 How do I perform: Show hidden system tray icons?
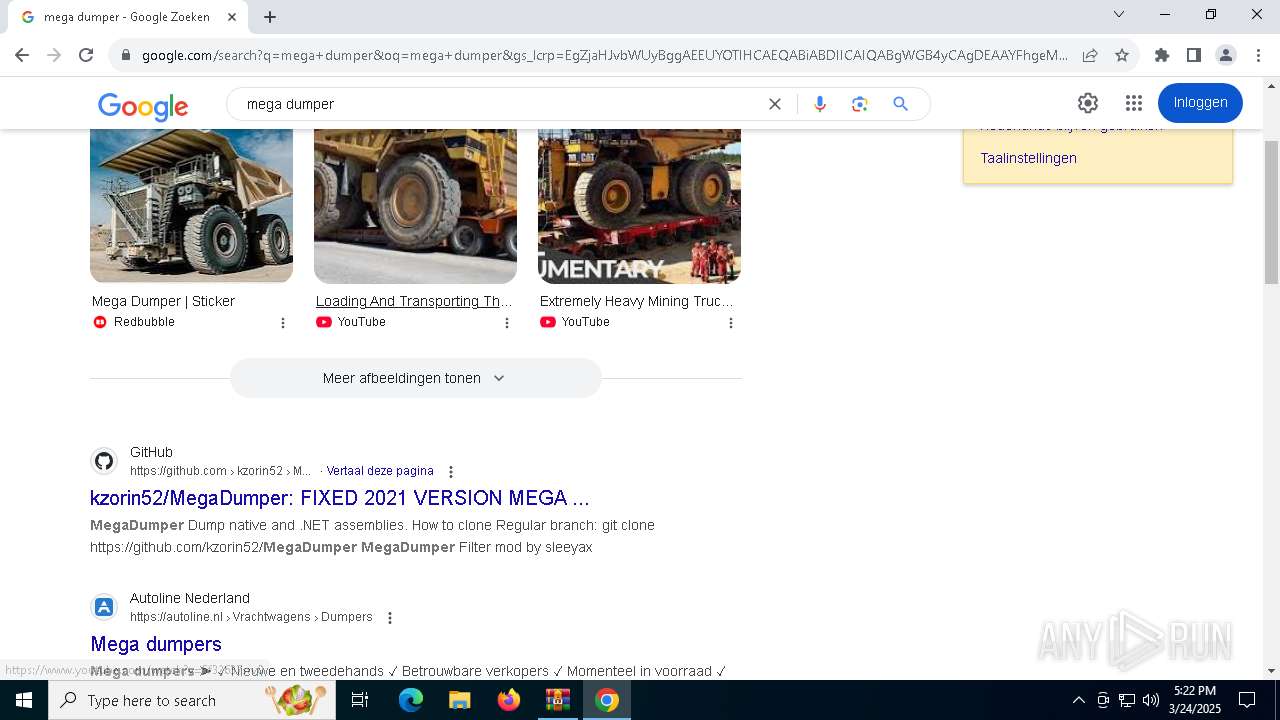tap(1078, 700)
